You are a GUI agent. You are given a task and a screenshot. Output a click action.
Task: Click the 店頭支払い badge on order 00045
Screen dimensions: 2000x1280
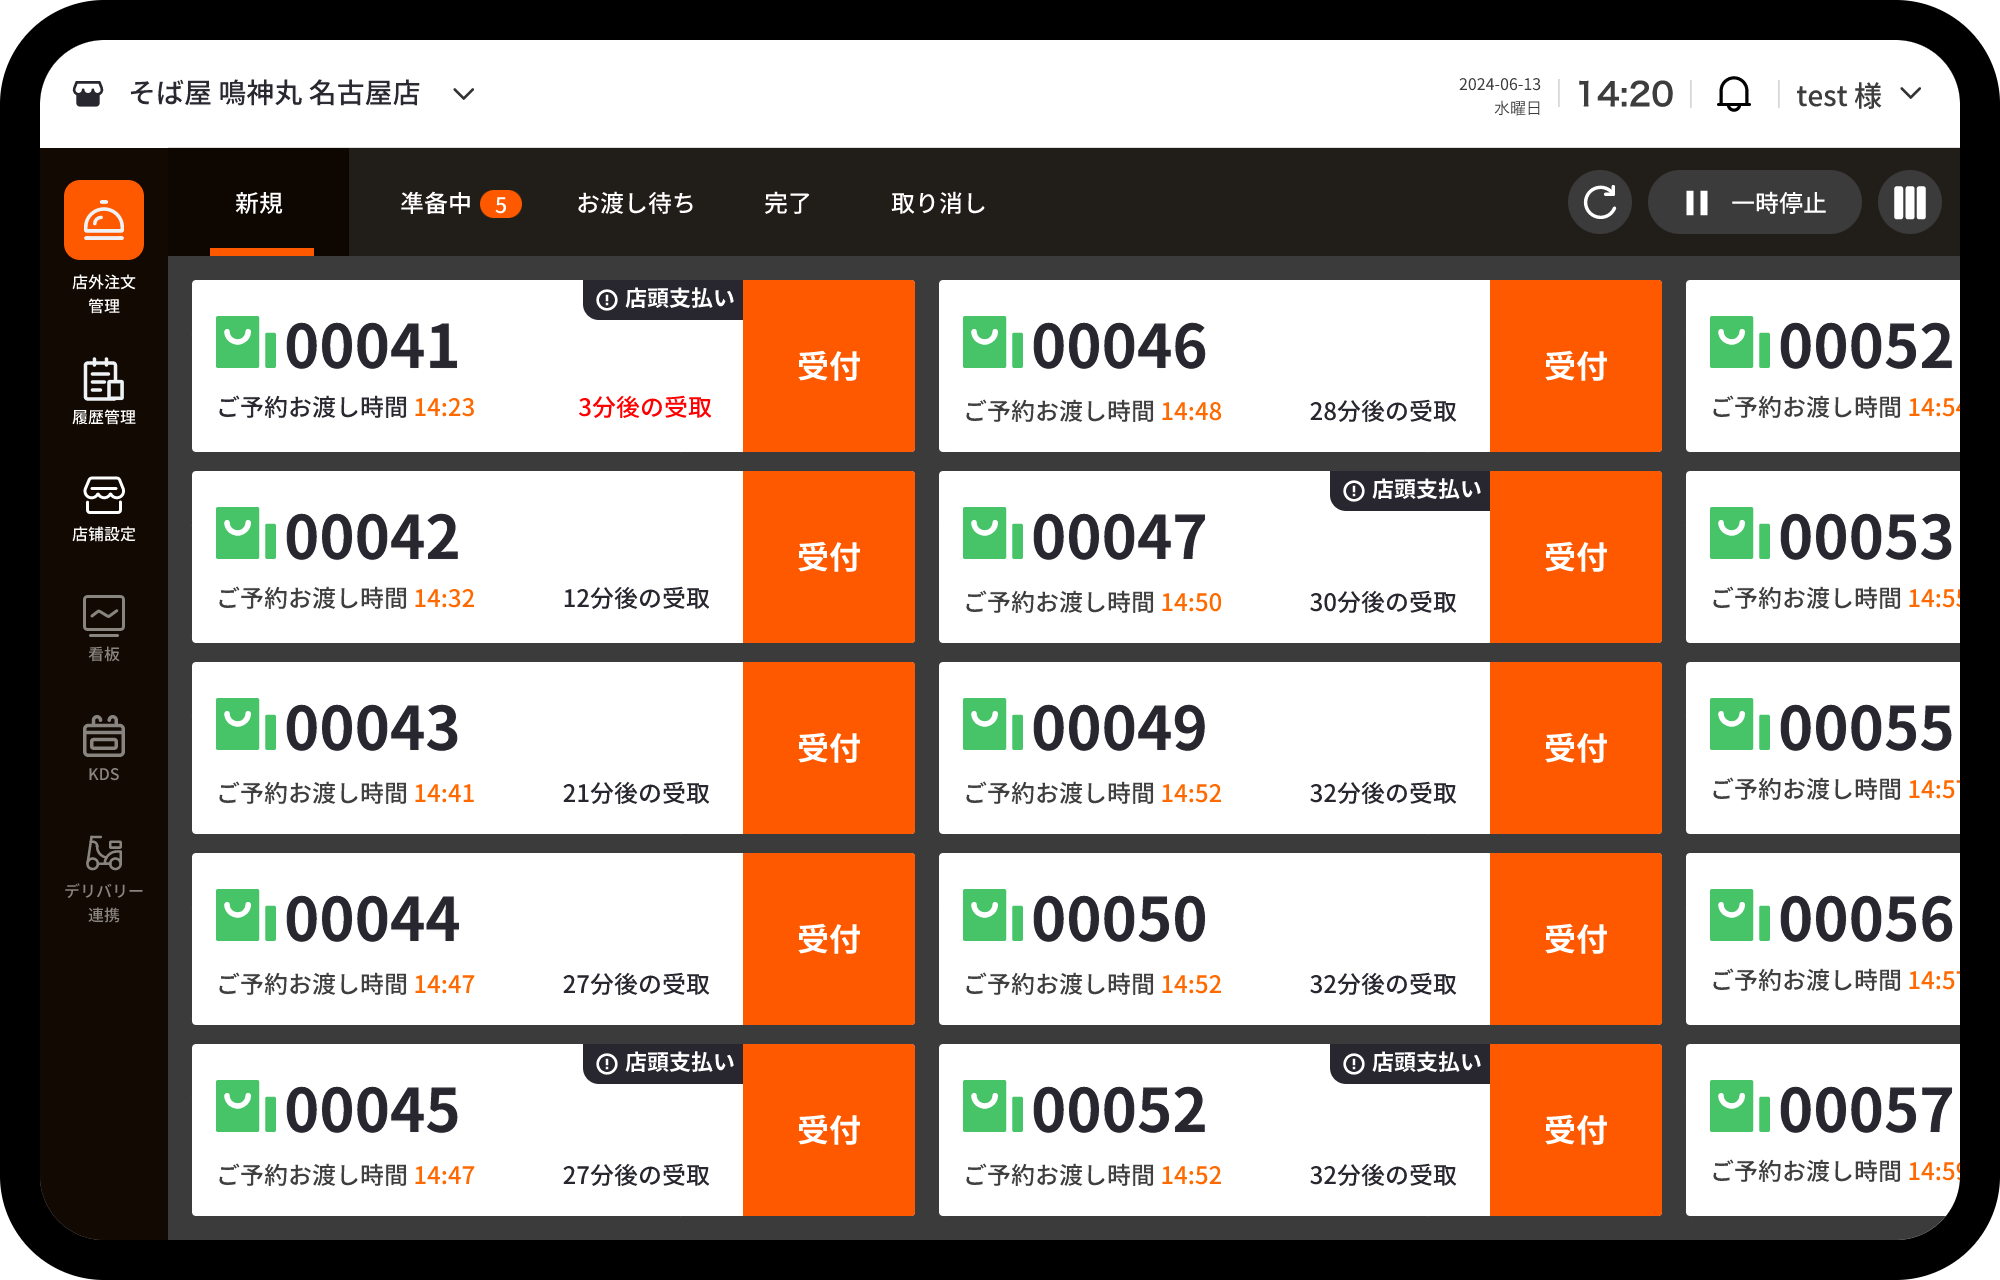pyautogui.click(x=665, y=1063)
